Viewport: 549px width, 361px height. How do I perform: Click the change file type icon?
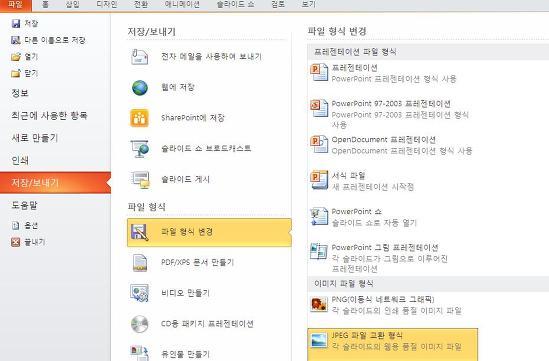coord(140,232)
